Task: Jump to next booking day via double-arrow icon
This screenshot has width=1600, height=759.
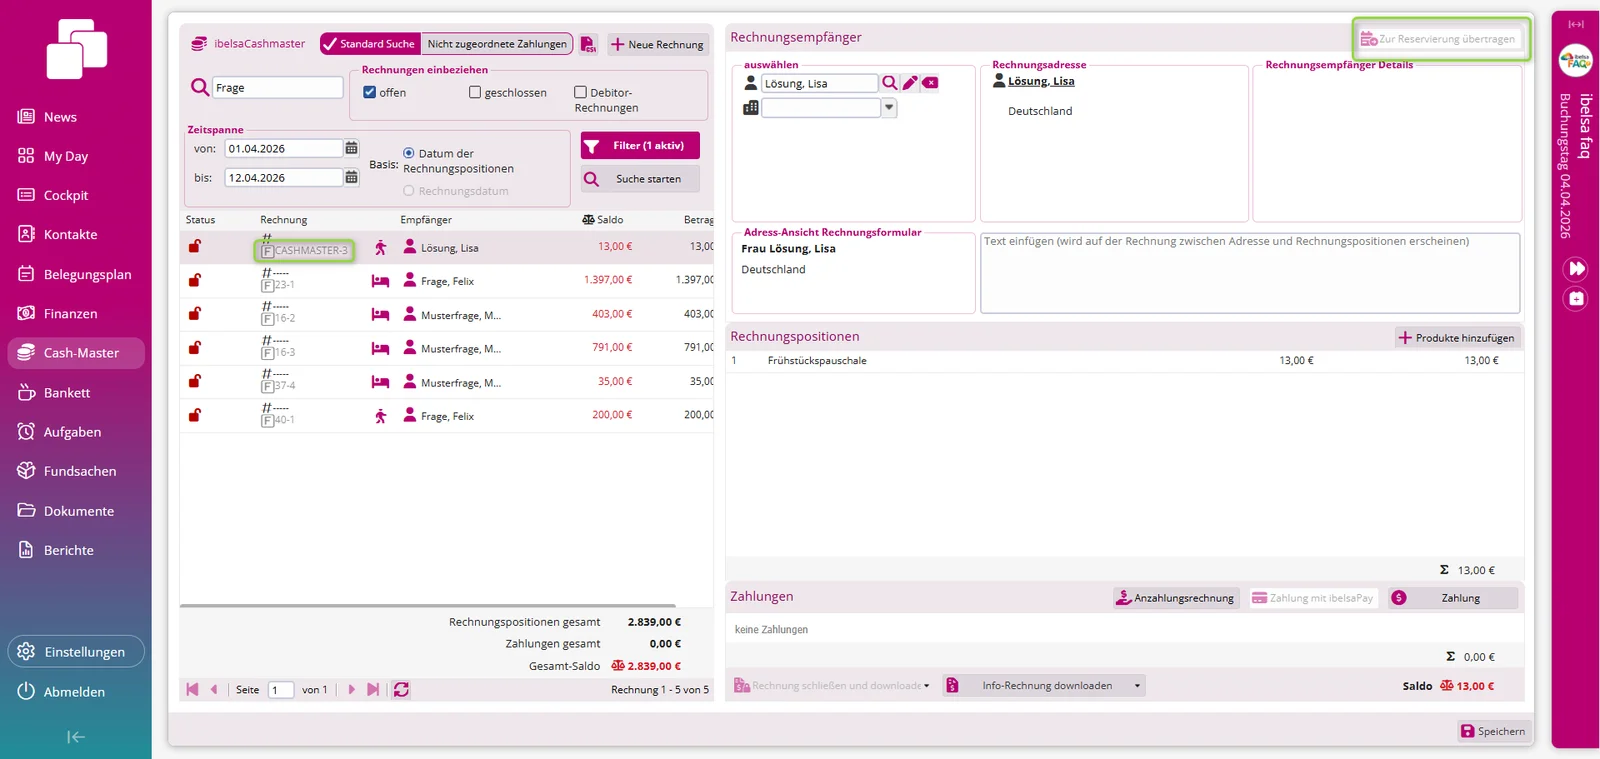Action: (1576, 268)
